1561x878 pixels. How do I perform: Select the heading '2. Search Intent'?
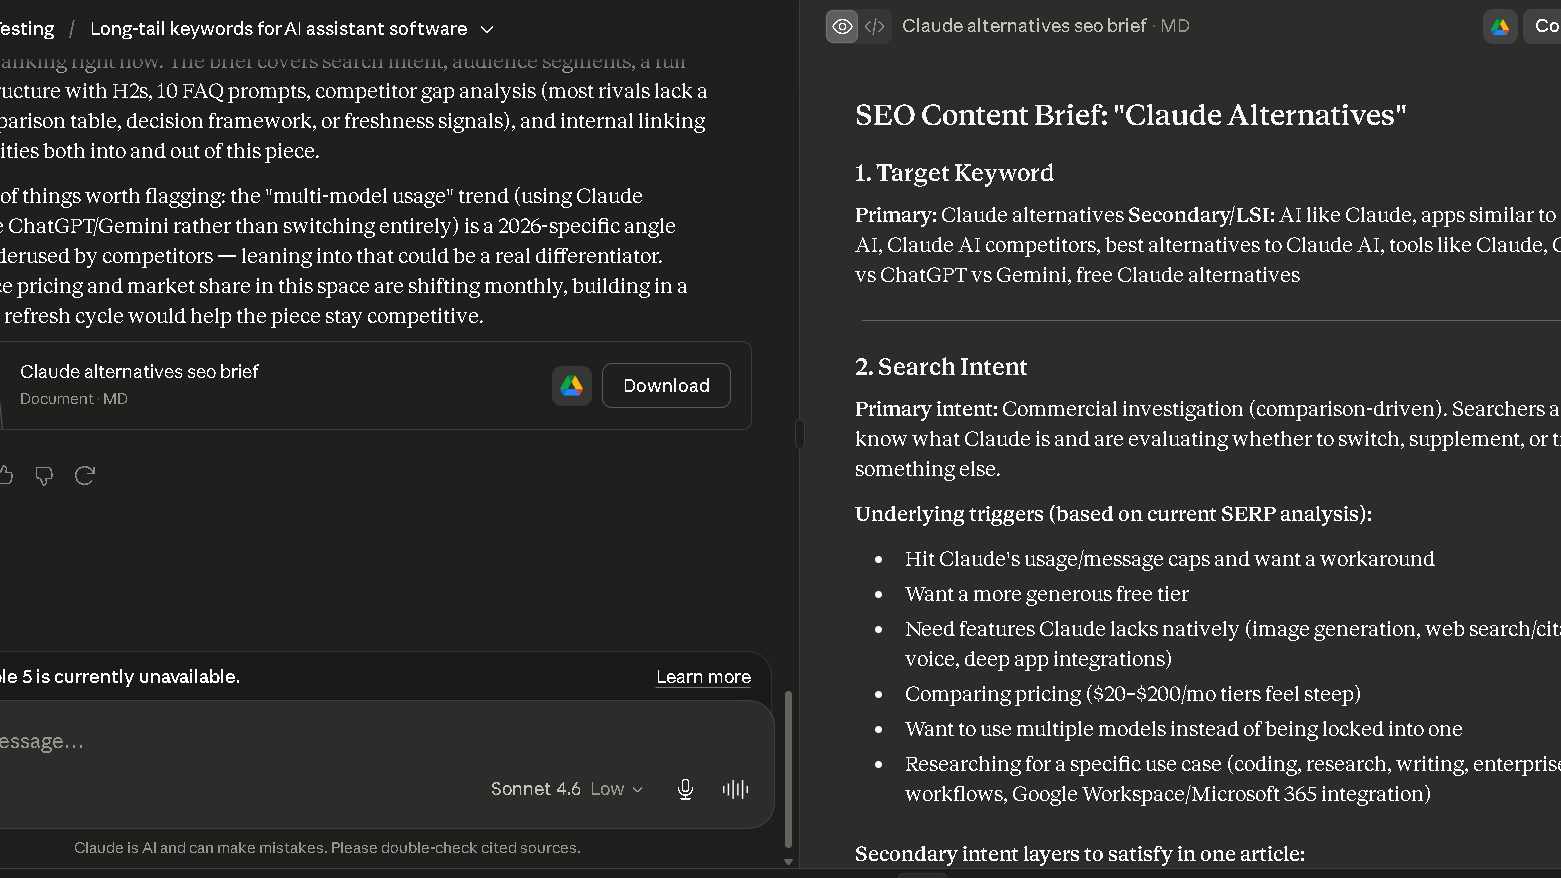point(941,367)
